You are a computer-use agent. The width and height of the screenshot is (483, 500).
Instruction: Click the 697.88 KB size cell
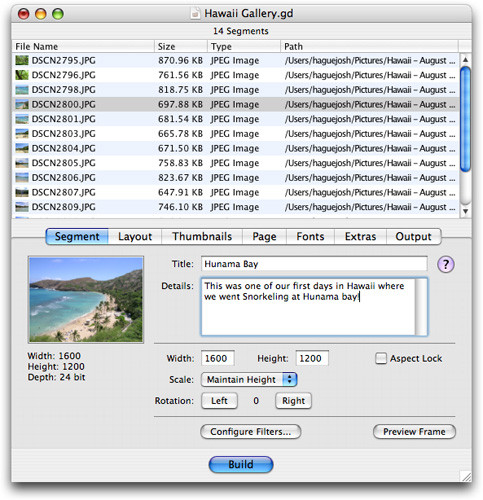point(180,104)
